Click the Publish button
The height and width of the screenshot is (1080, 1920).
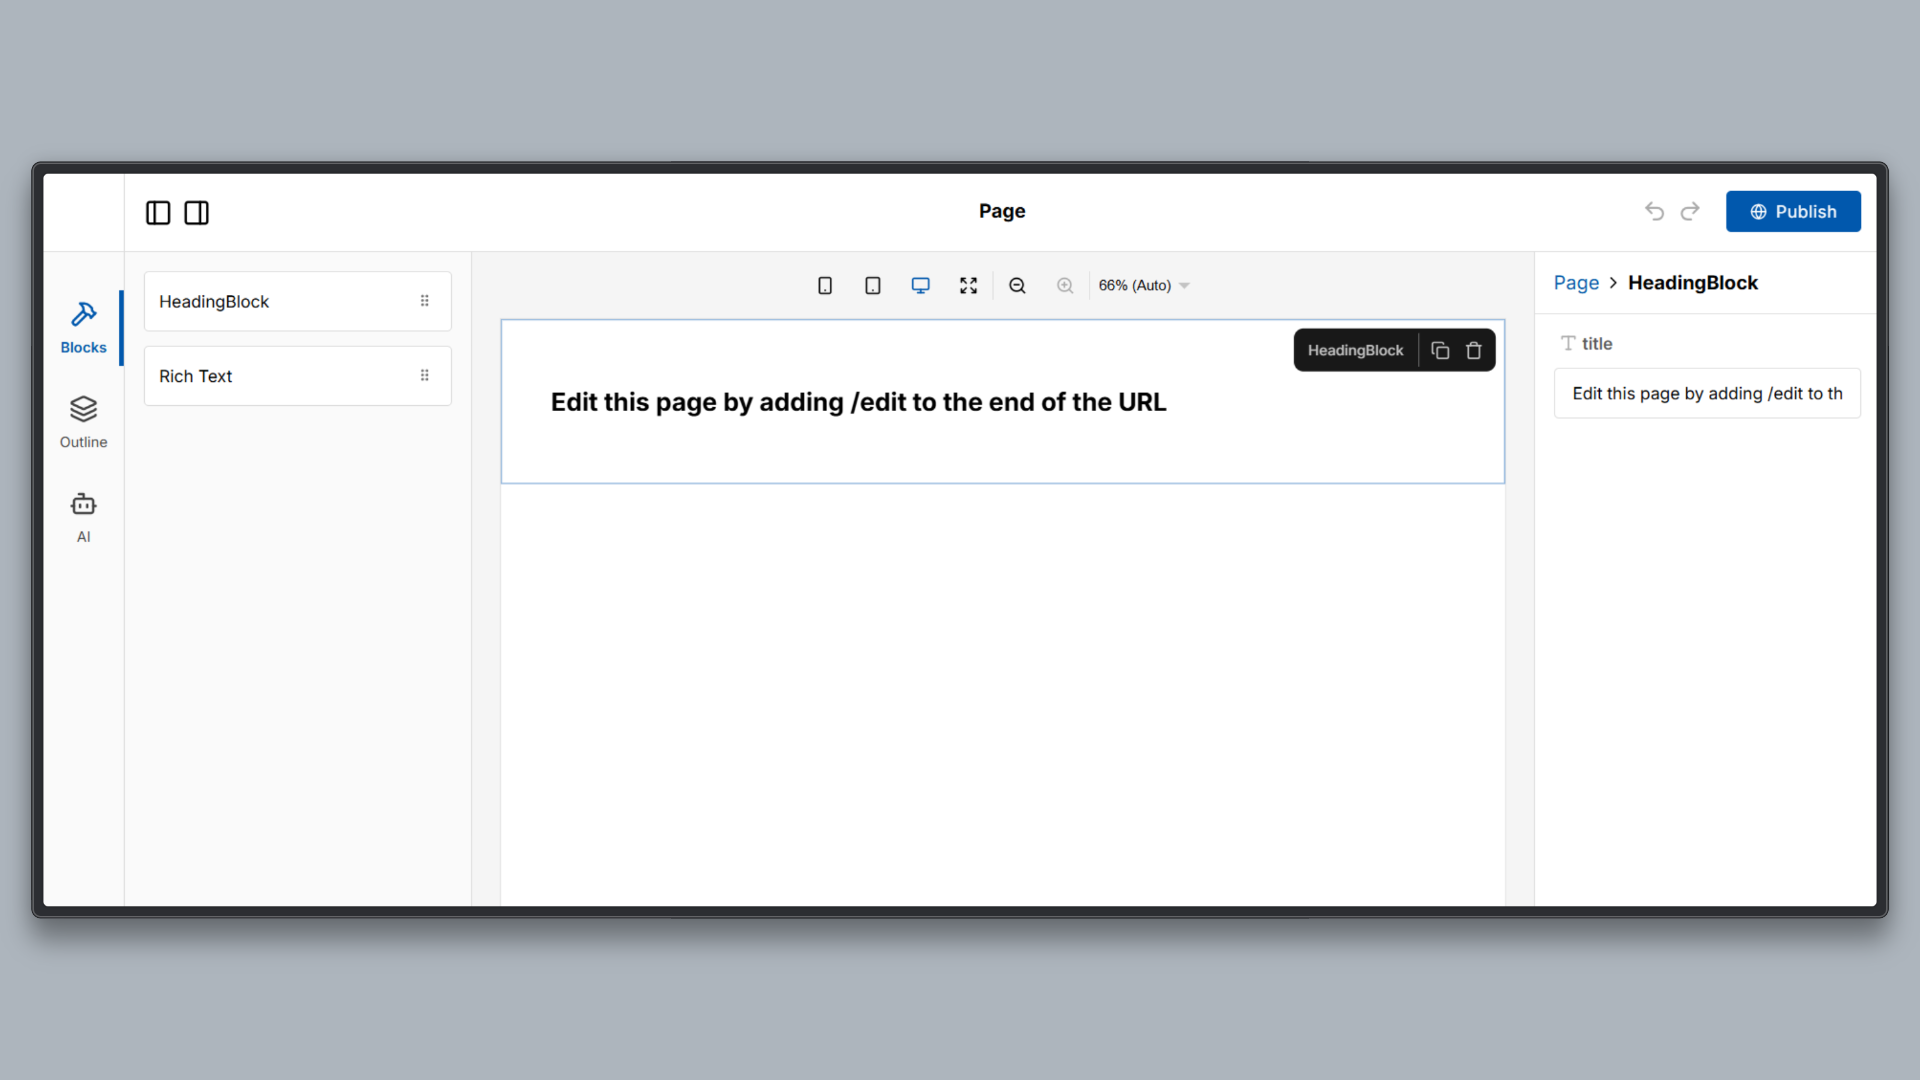pos(1793,211)
